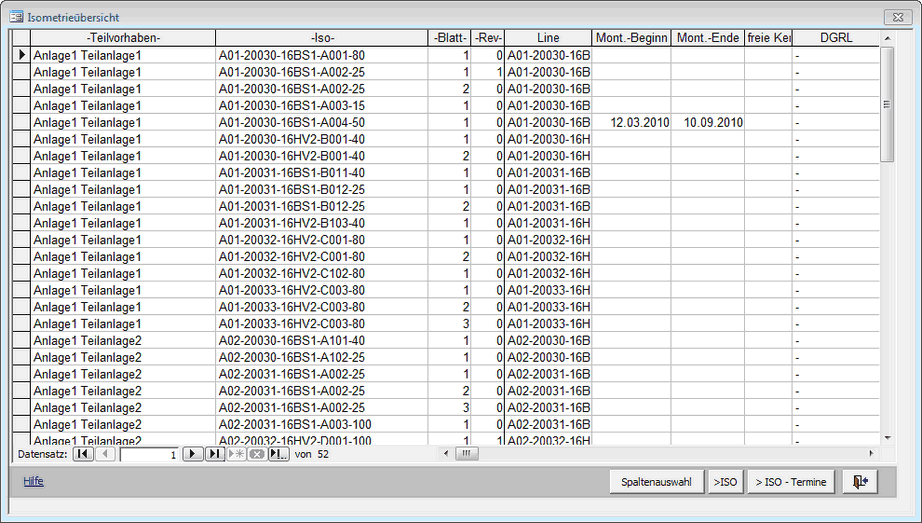The width and height of the screenshot is (922, 523).
Task: Jump to last record navigation button
Action: tap(214, 454)
